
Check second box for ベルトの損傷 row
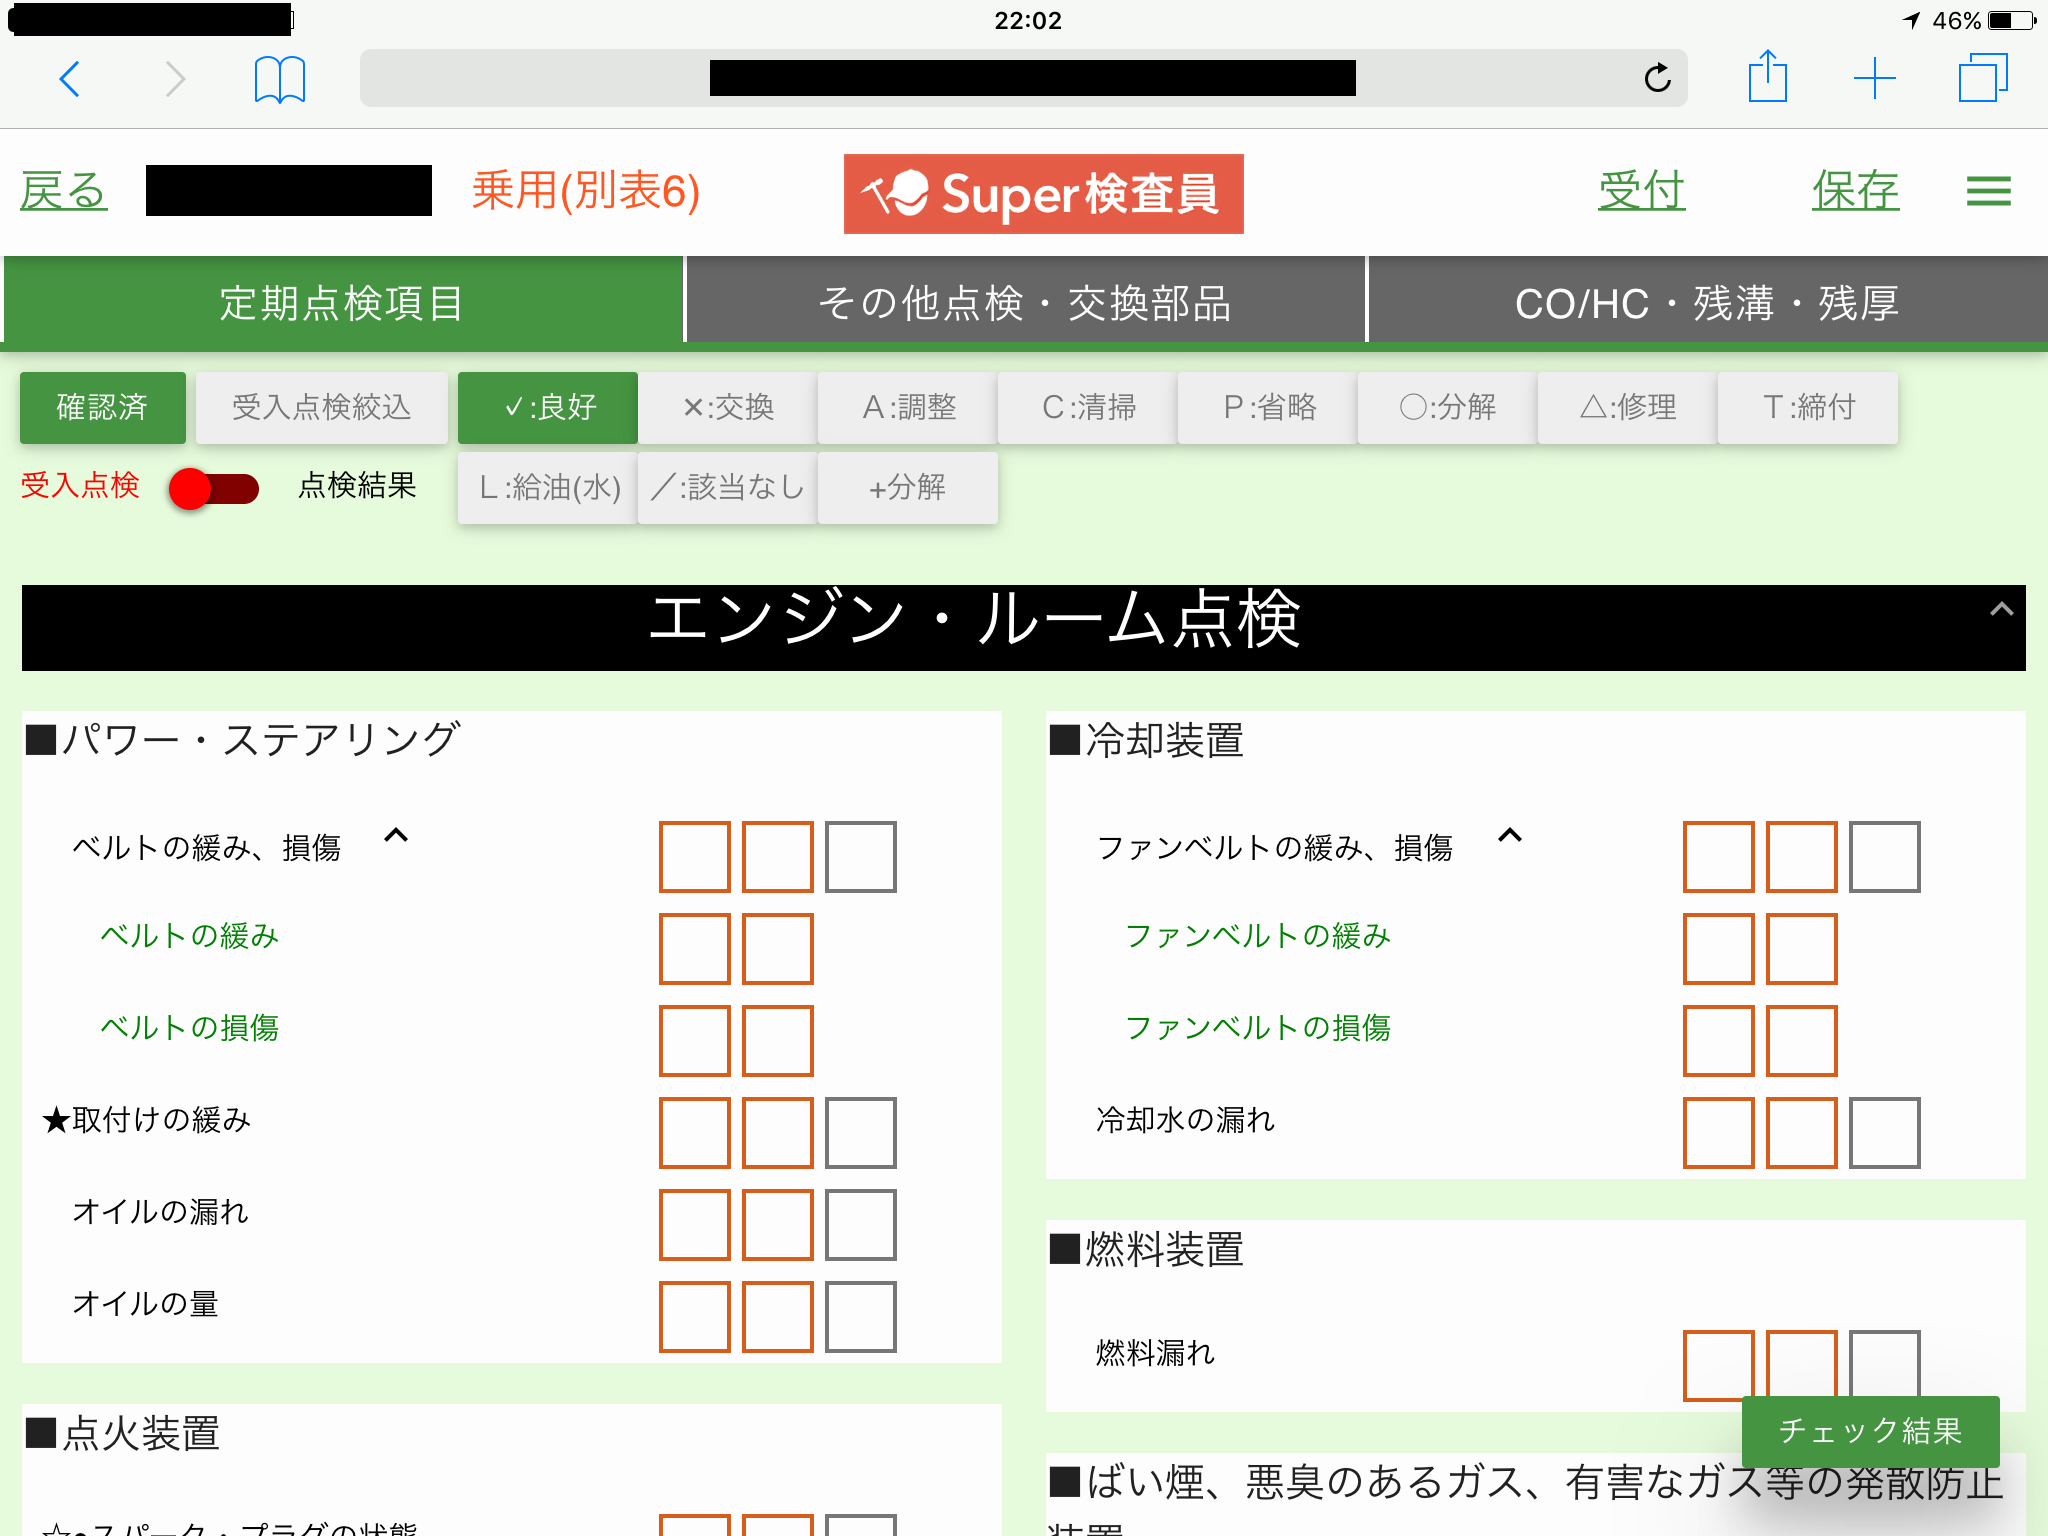point(778,1041)
